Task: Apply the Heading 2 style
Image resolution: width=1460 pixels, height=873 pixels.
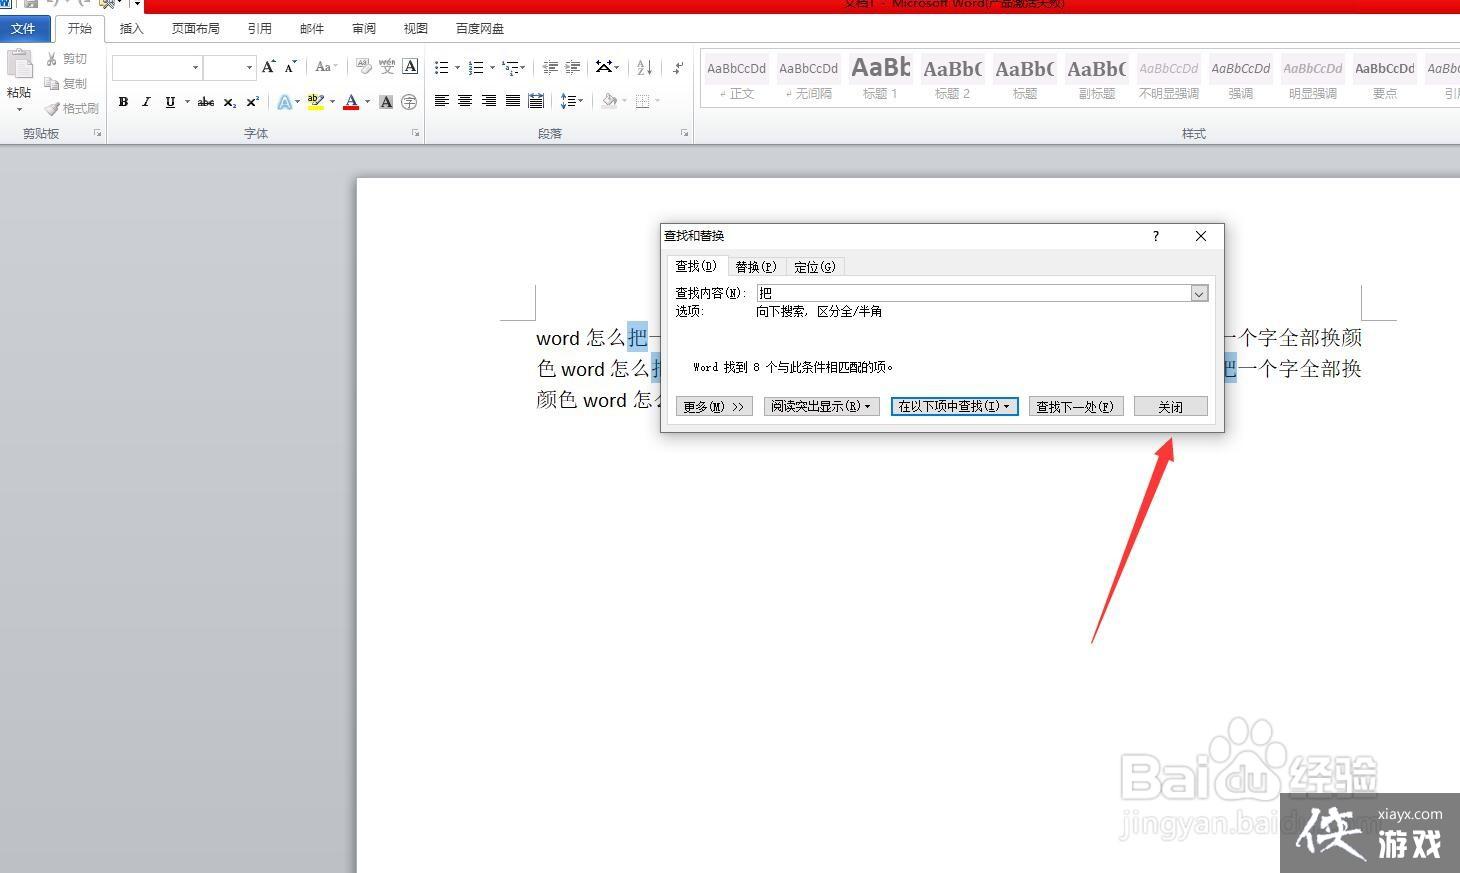Action: [952, 78]
